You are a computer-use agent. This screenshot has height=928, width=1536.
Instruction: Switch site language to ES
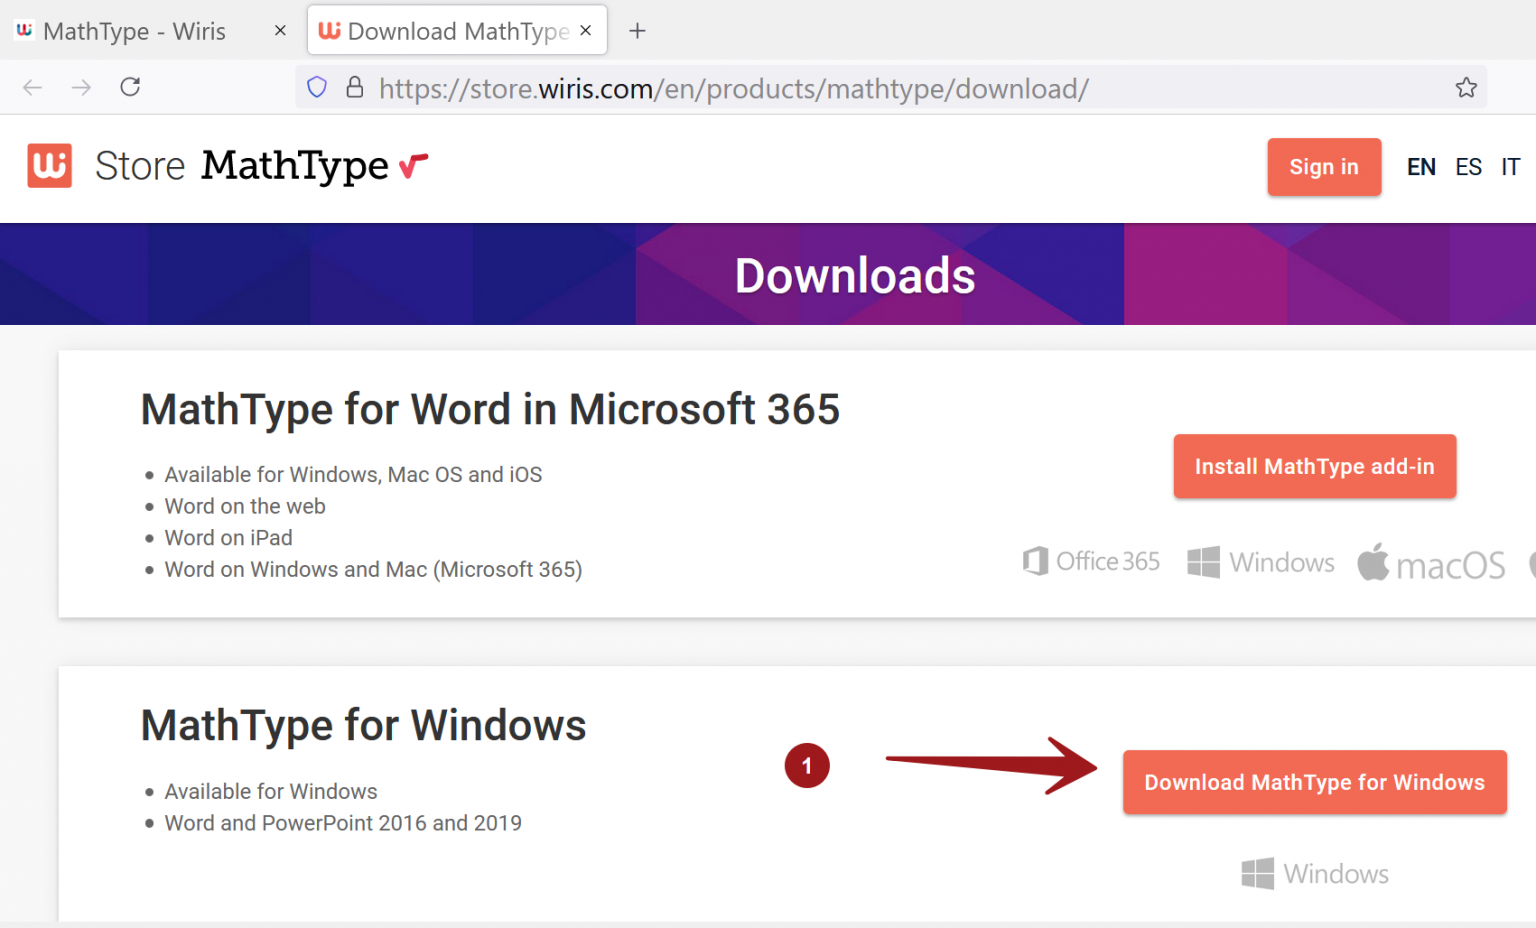coord(1468,166)
